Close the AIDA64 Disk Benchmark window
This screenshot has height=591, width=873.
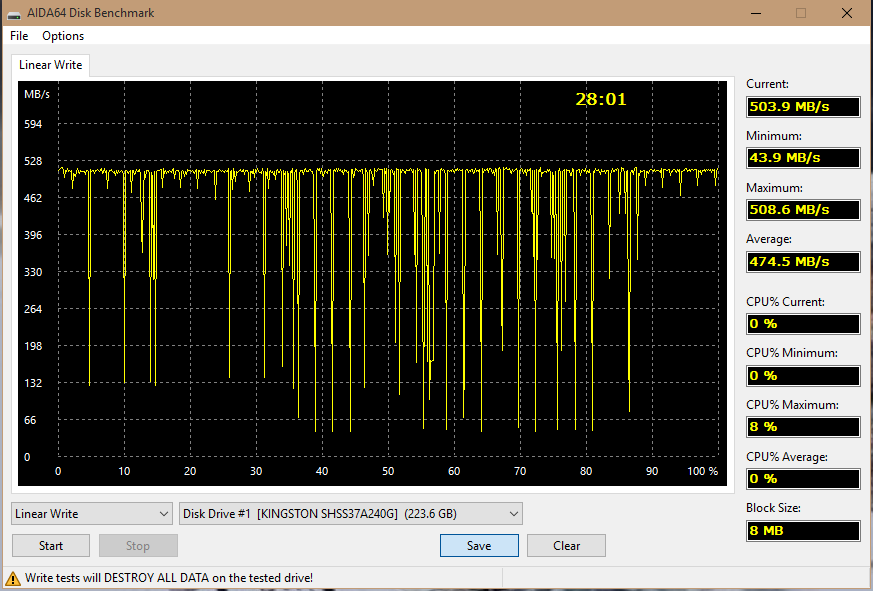[x=847, y=13]
